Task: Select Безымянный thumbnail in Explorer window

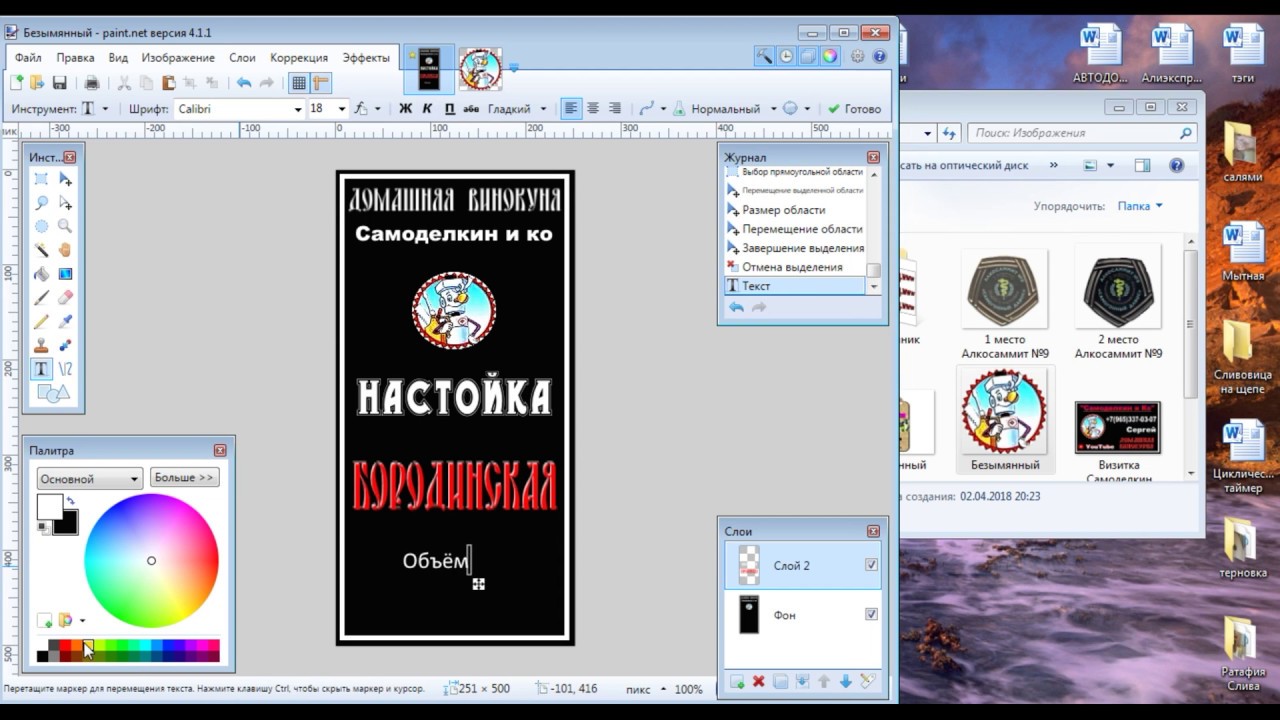Action: pos(1004,421)
